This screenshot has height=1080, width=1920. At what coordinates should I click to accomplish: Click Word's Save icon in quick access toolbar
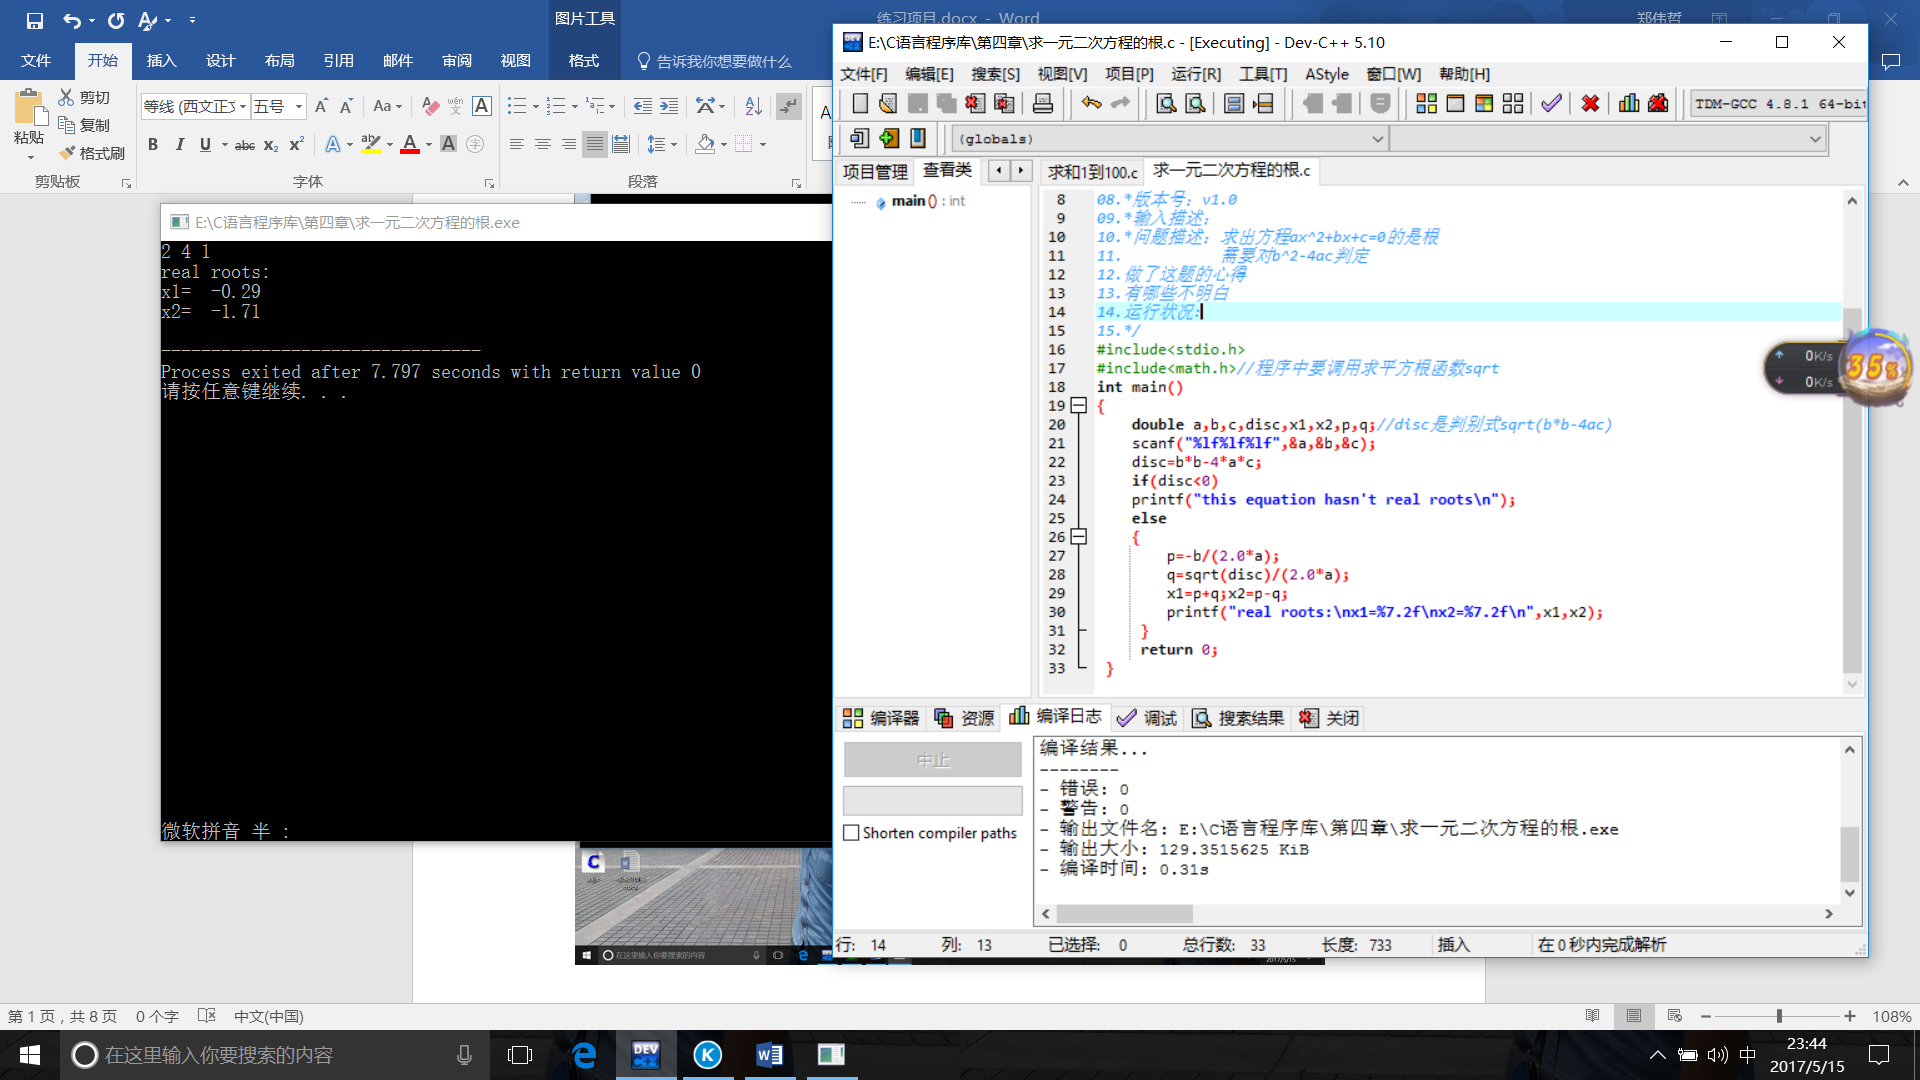click(x=34, y=20)
